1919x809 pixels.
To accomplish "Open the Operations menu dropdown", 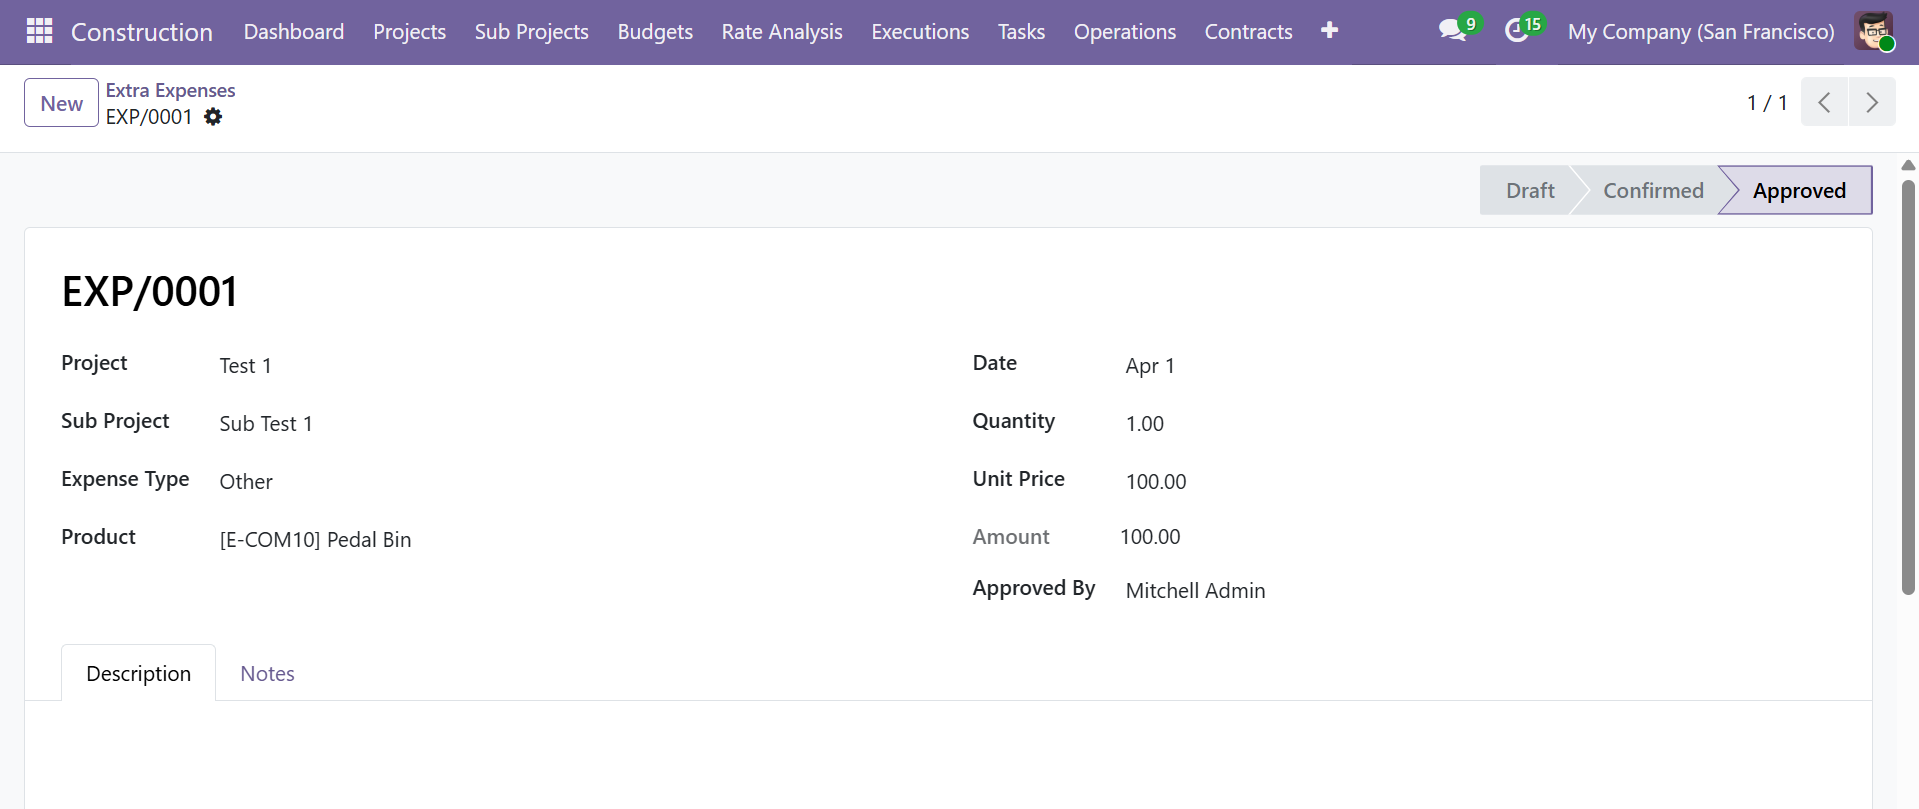I will tap(1124, 32).
